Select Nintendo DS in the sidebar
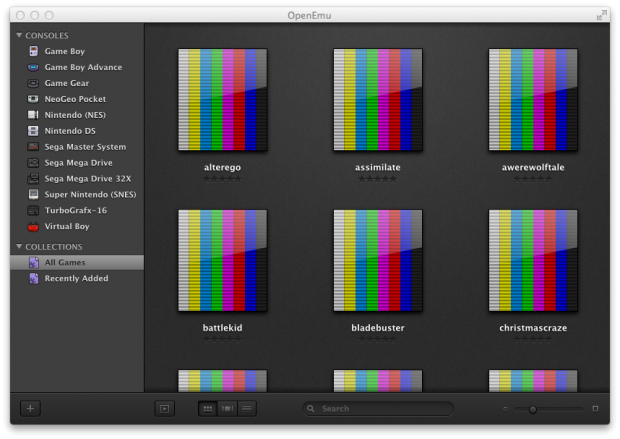The image size is (620, 439). click(70, 131)
